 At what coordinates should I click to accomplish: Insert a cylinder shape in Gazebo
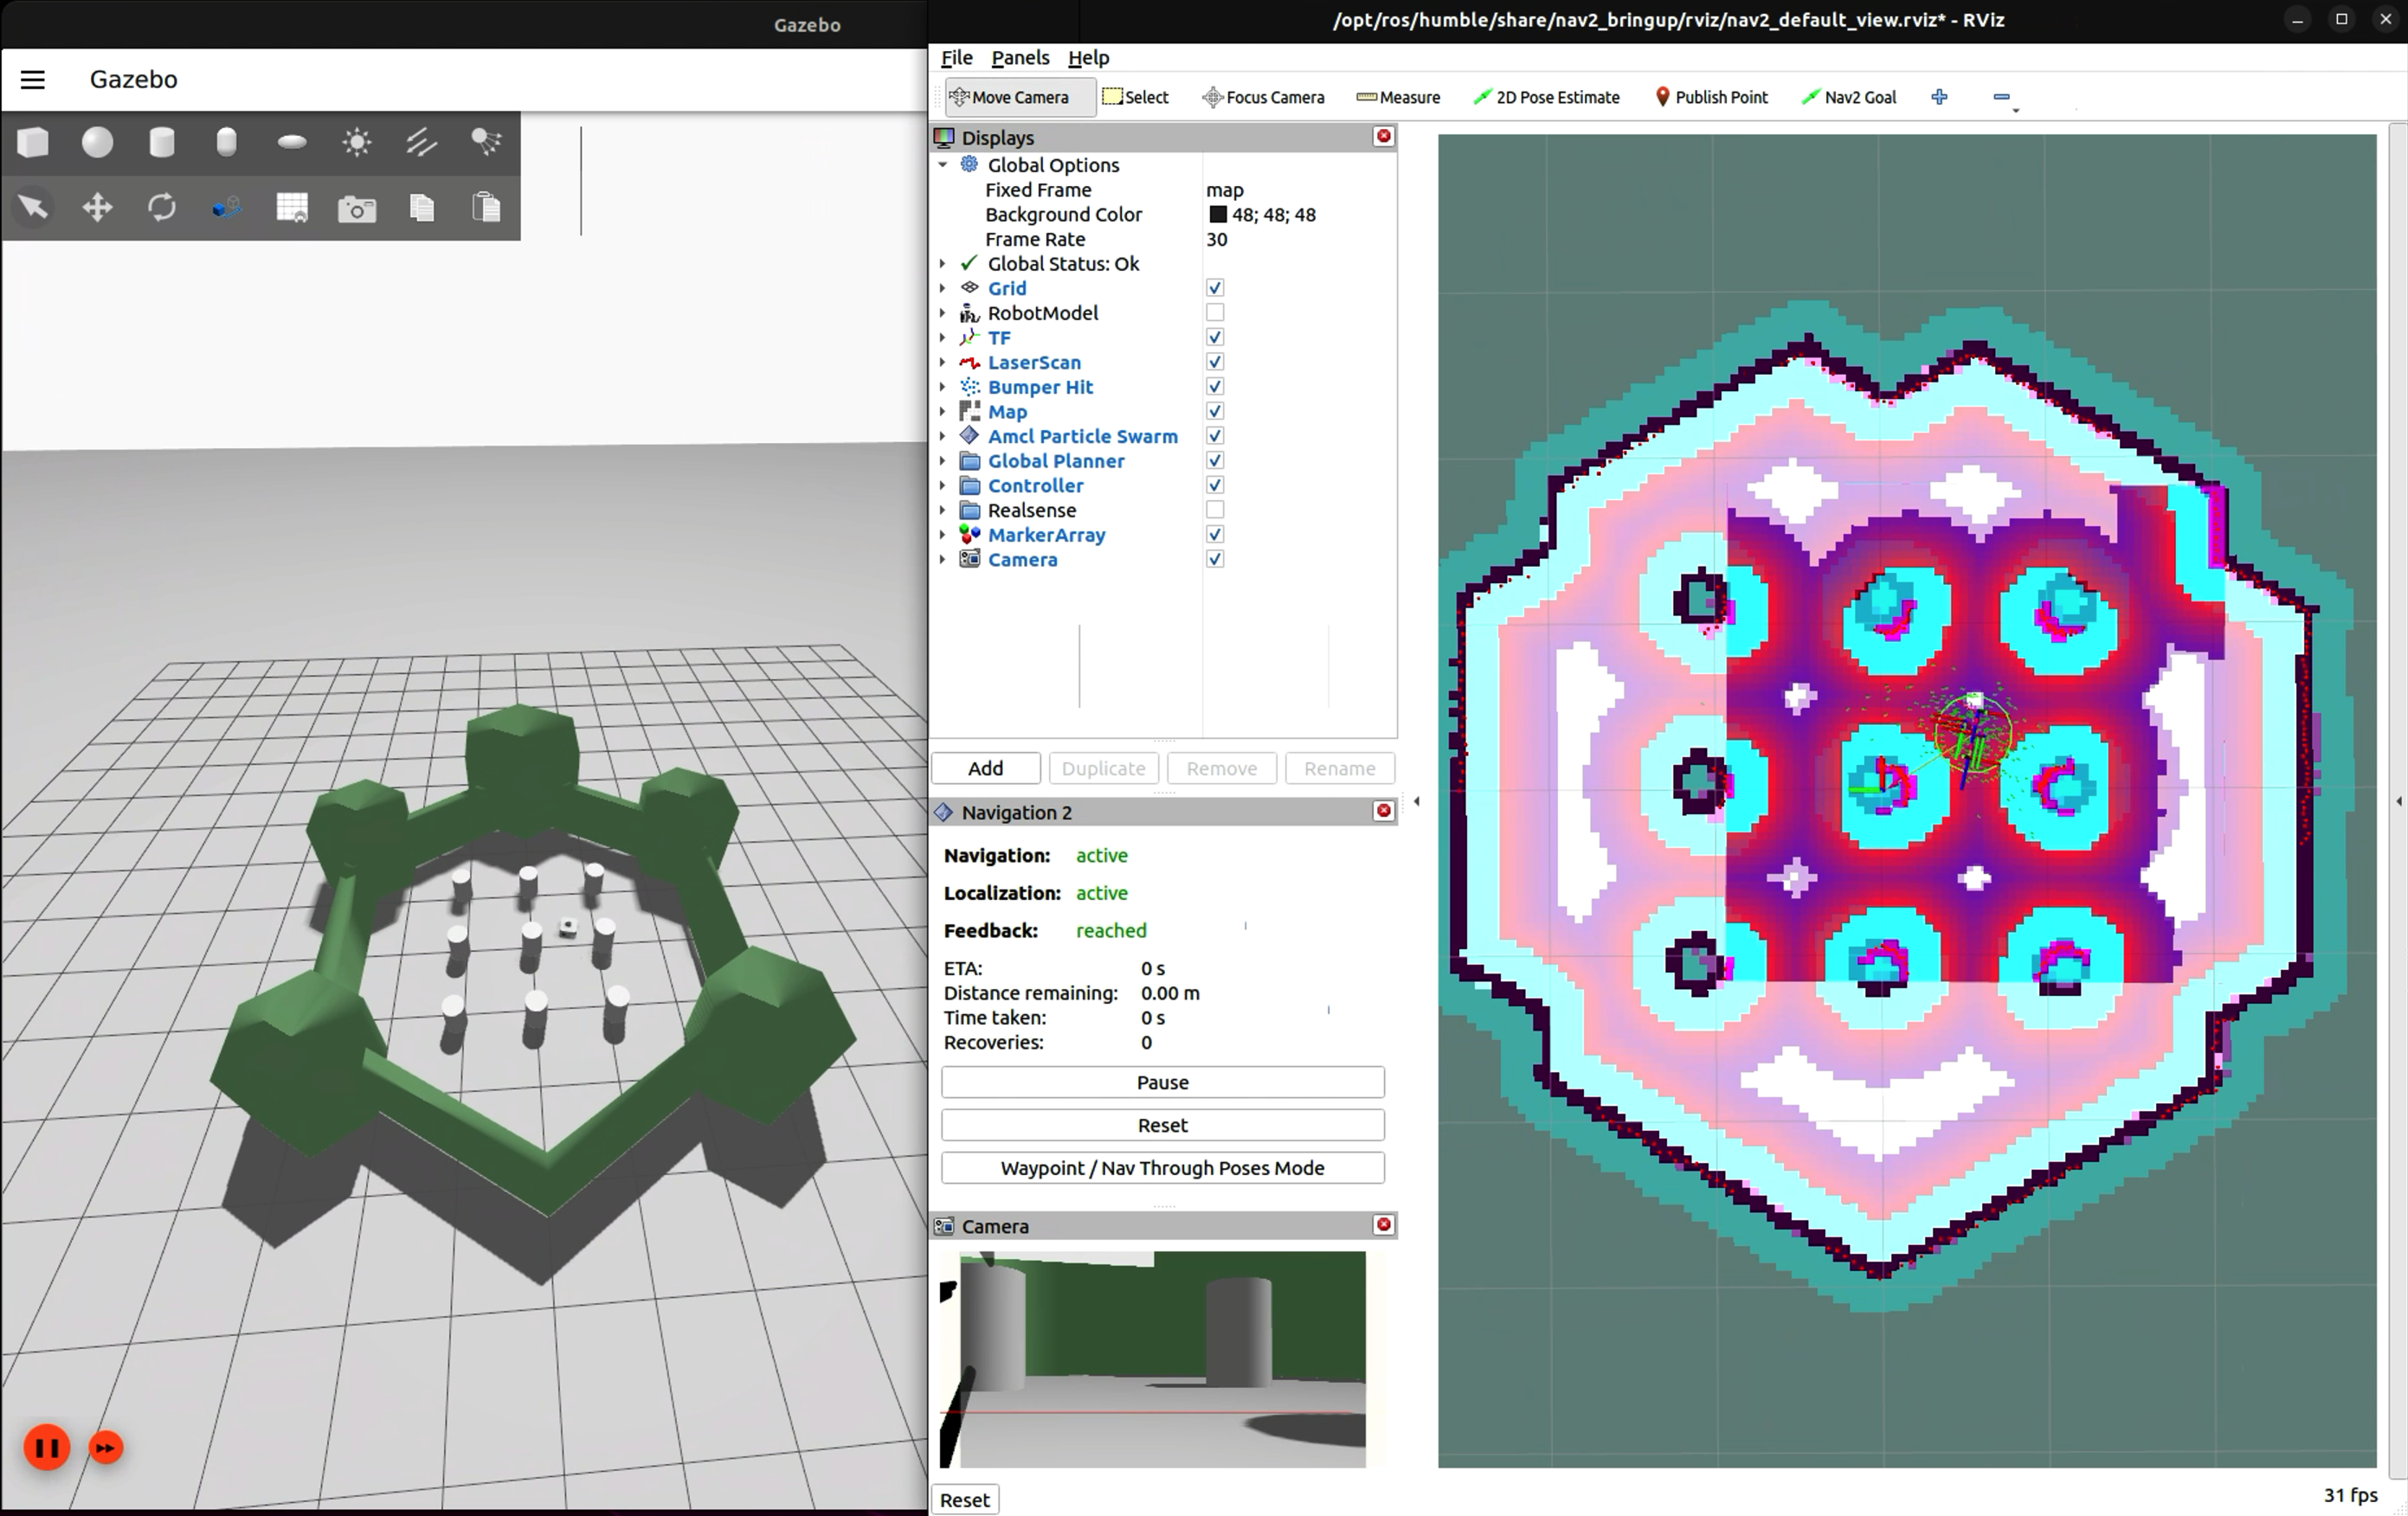tap(162, 142)
